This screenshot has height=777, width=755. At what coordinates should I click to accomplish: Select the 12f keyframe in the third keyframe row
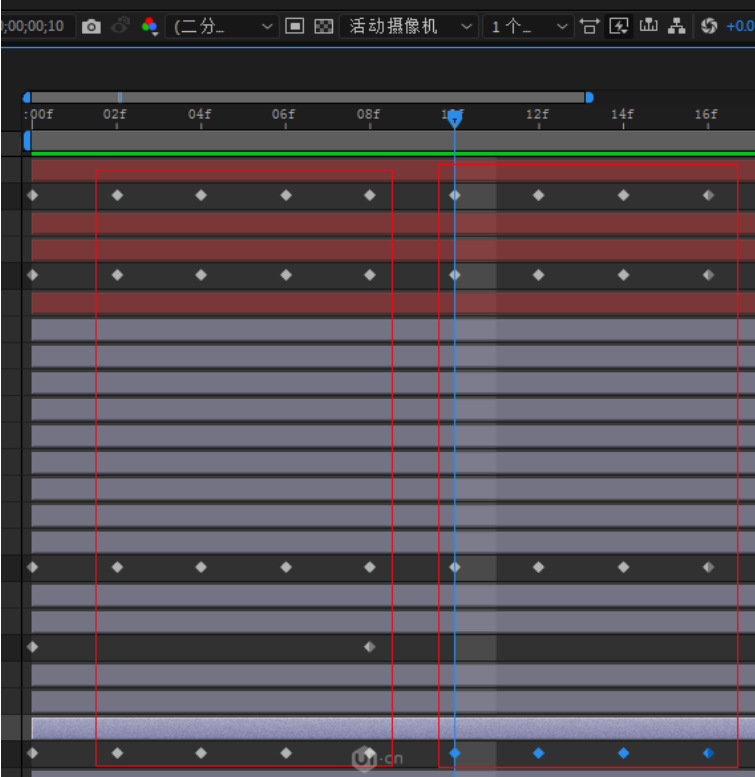(539, 567)
